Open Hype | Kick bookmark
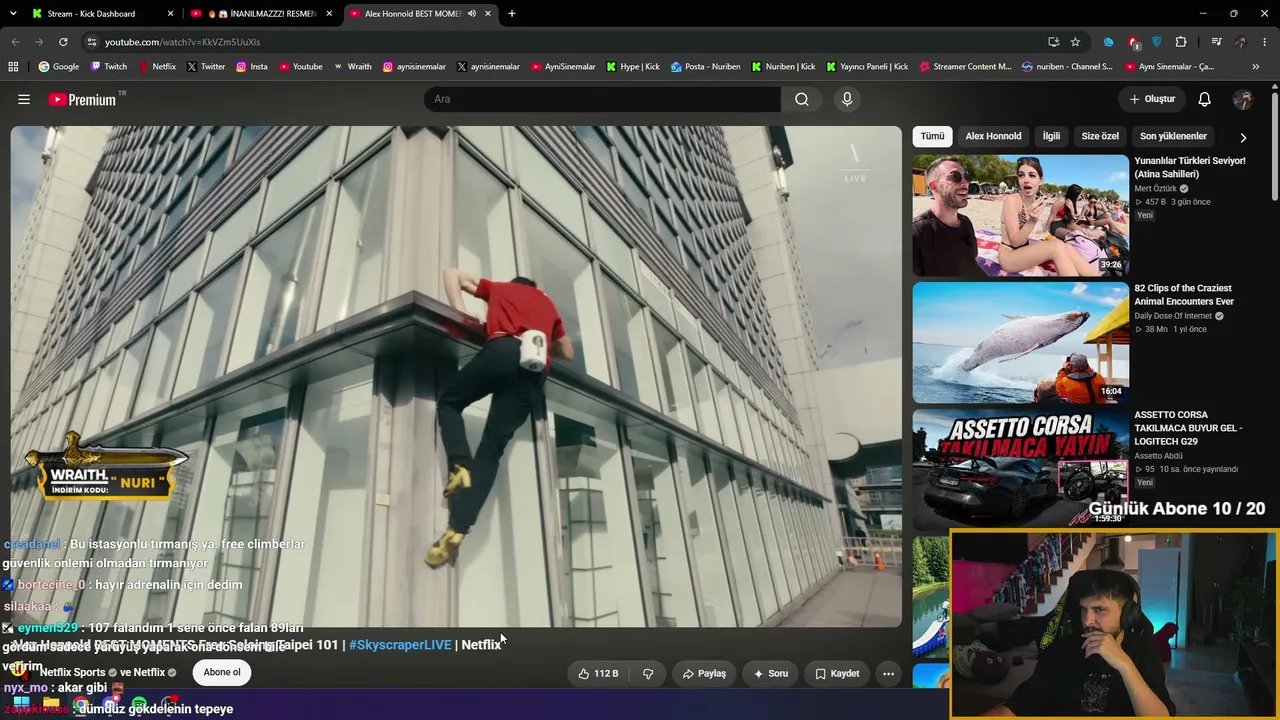Image resolution: width=1280 pixels, height=720 pixels. pyautogui.click(x=633, y=67)
